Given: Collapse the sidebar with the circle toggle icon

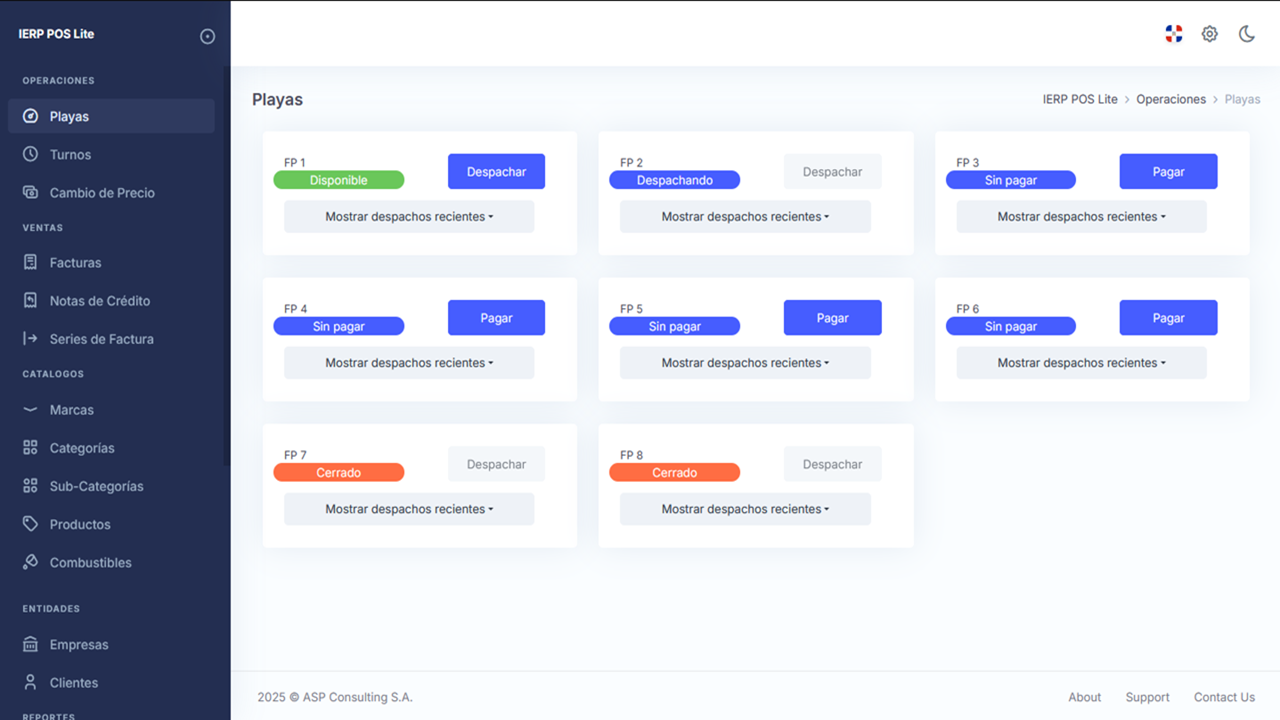Looking at the screenshot, I should point(208,36).
